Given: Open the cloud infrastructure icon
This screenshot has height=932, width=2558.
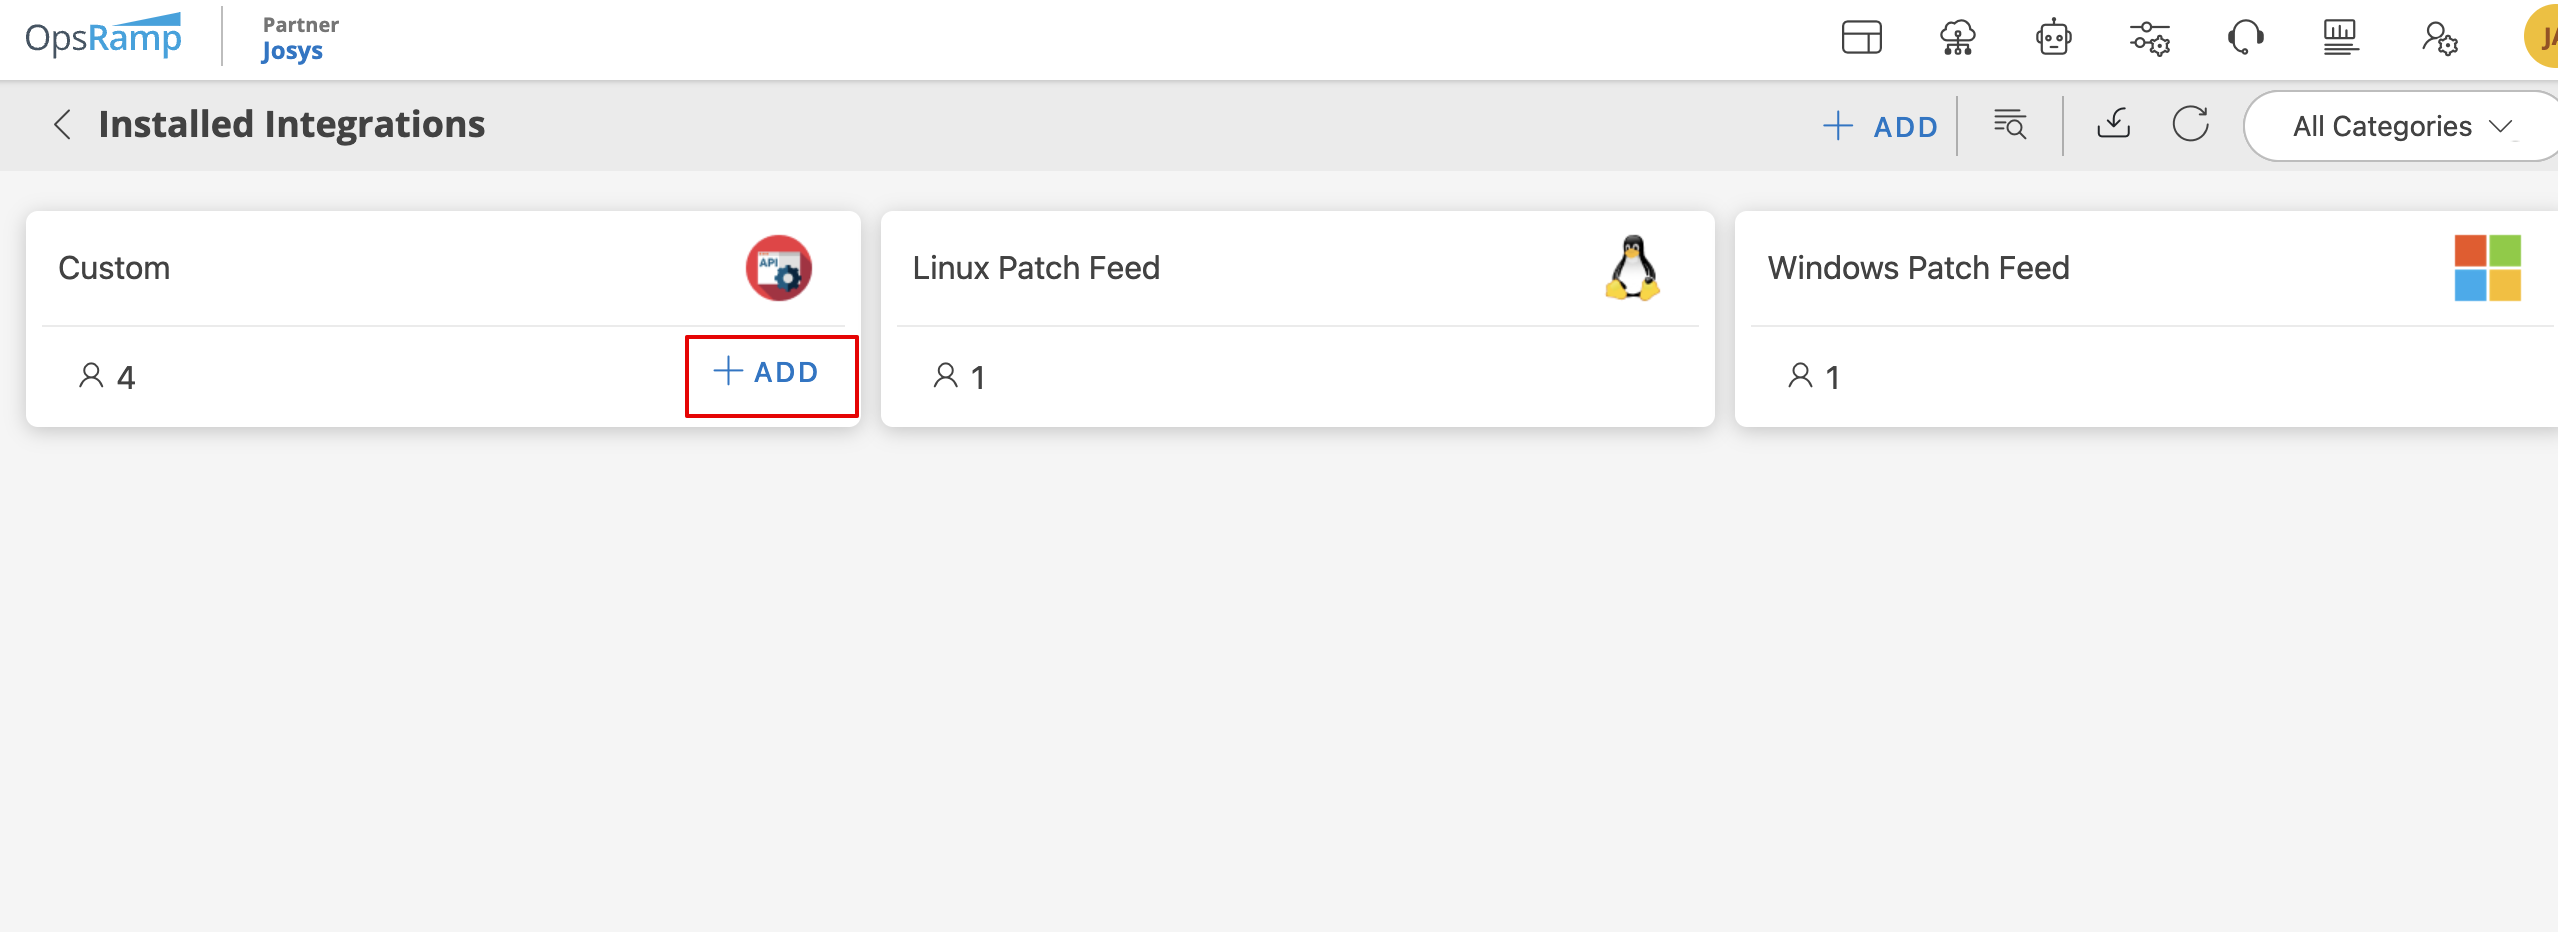Looking at the screenshot, I should (1957, 38).
